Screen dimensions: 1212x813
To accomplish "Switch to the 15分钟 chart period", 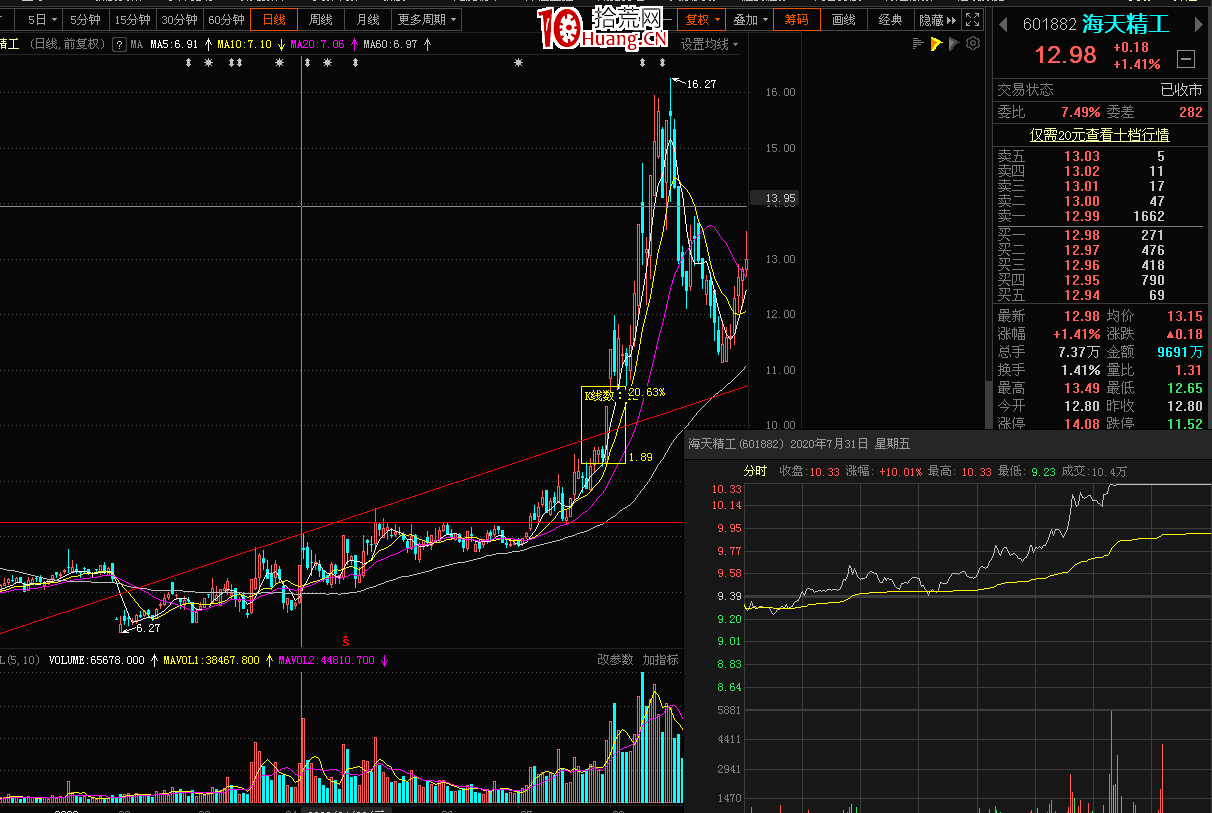I will (132, 20).
